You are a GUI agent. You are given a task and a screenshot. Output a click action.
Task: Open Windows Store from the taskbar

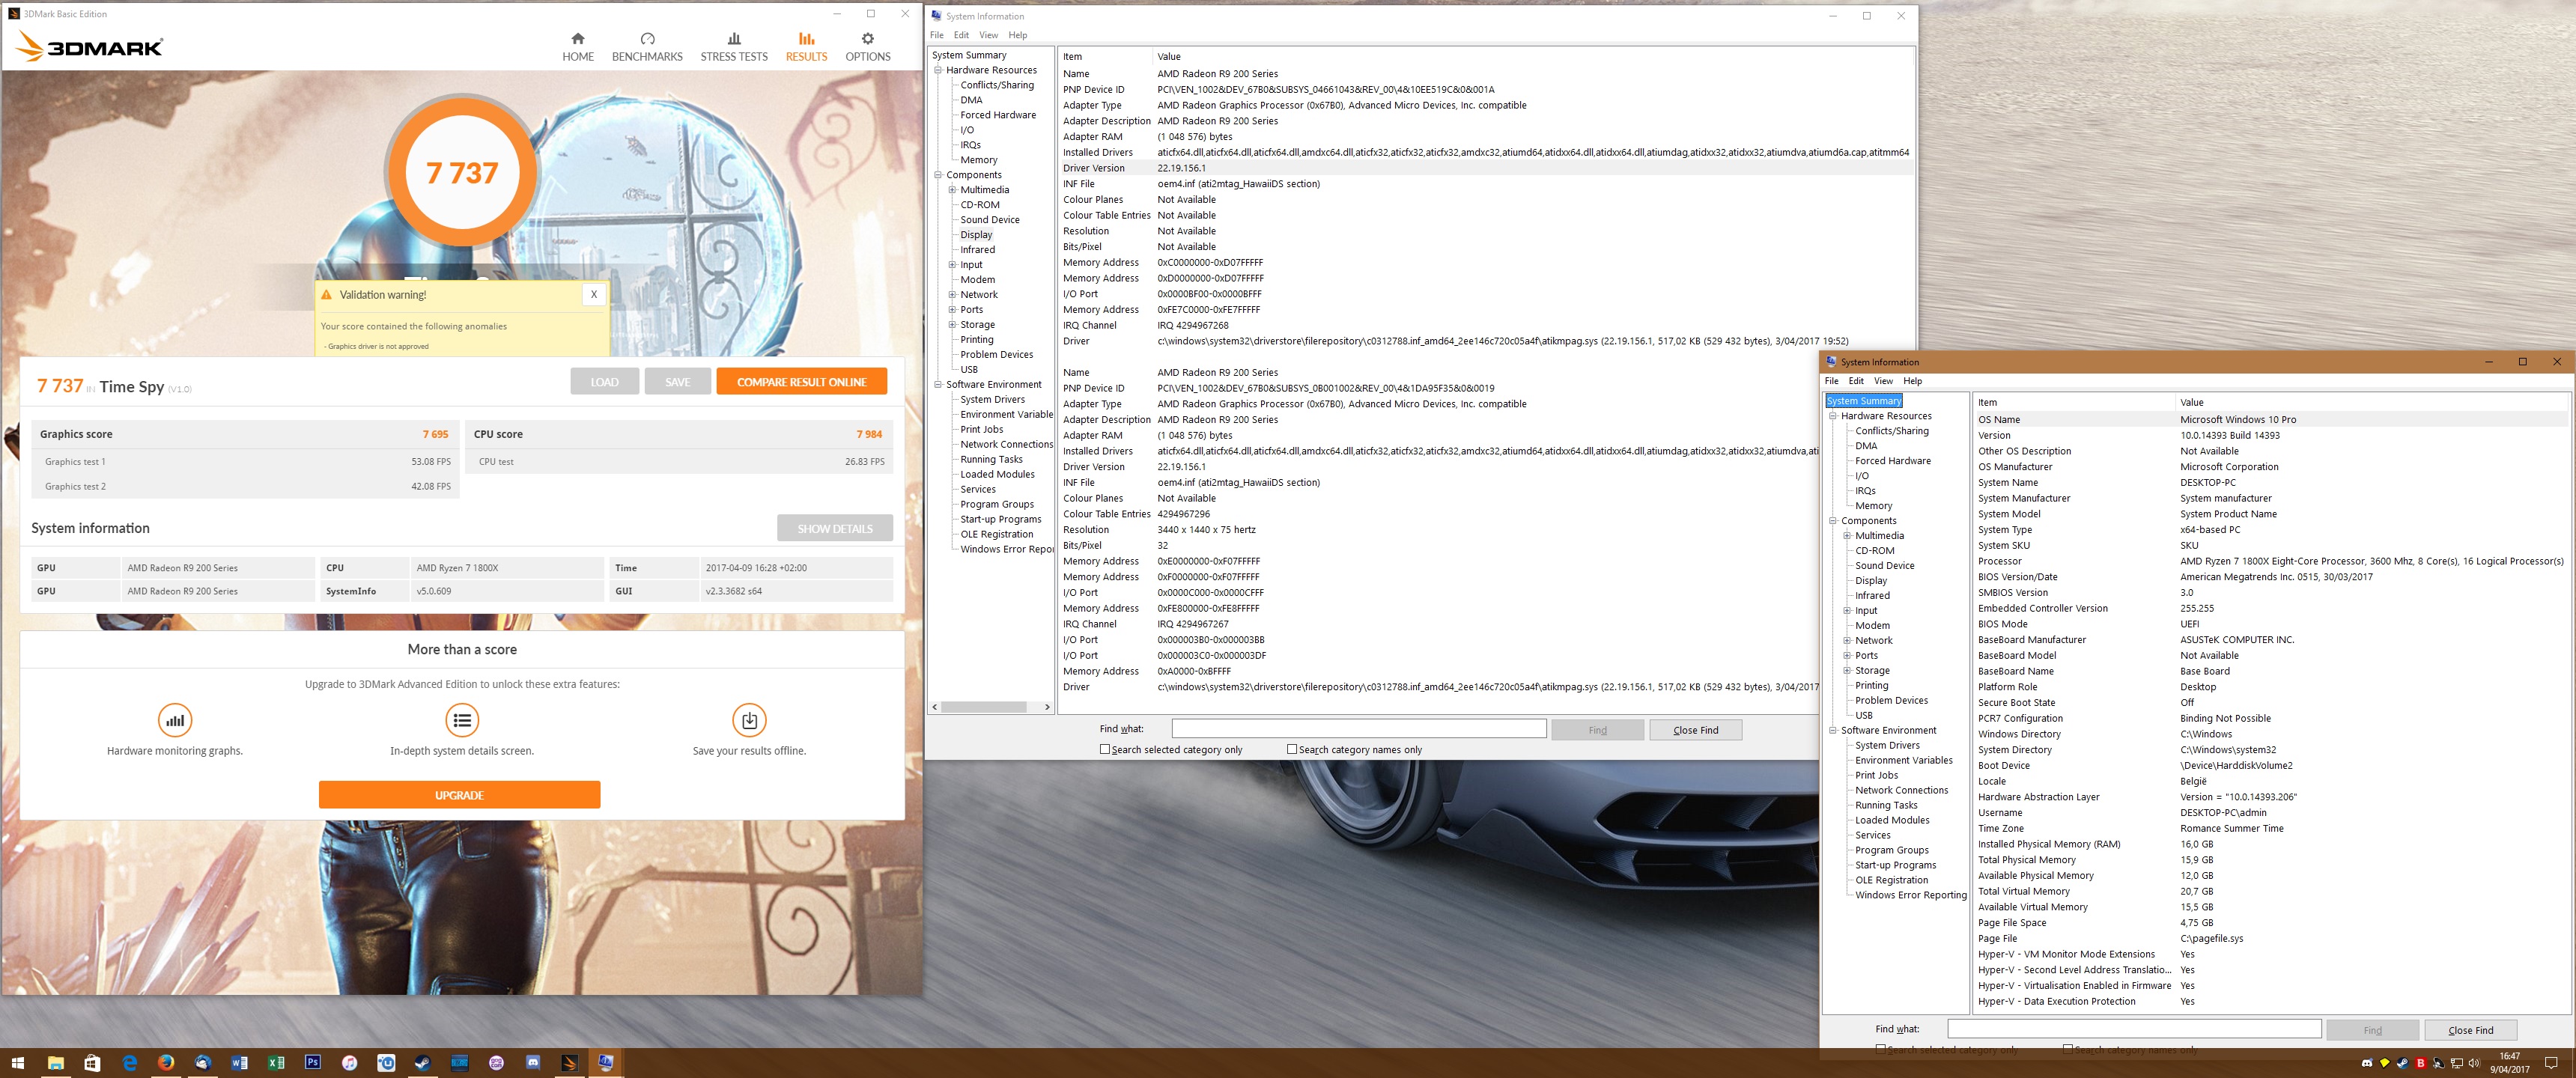coord(92,1063)
